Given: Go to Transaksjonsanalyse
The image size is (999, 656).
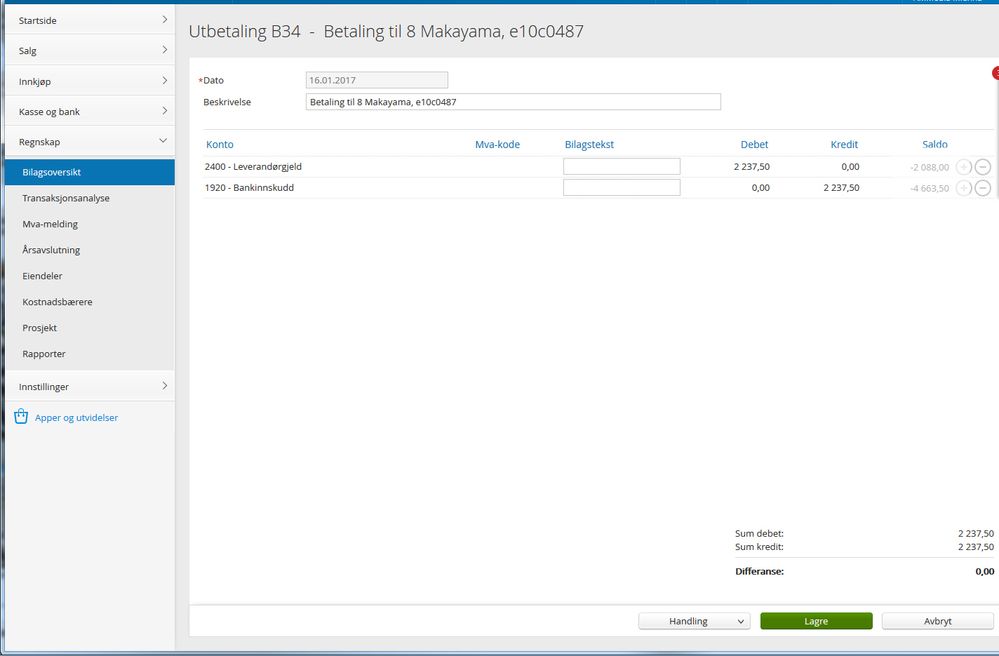Looking at the screenshot, I should tap(66, 198).
